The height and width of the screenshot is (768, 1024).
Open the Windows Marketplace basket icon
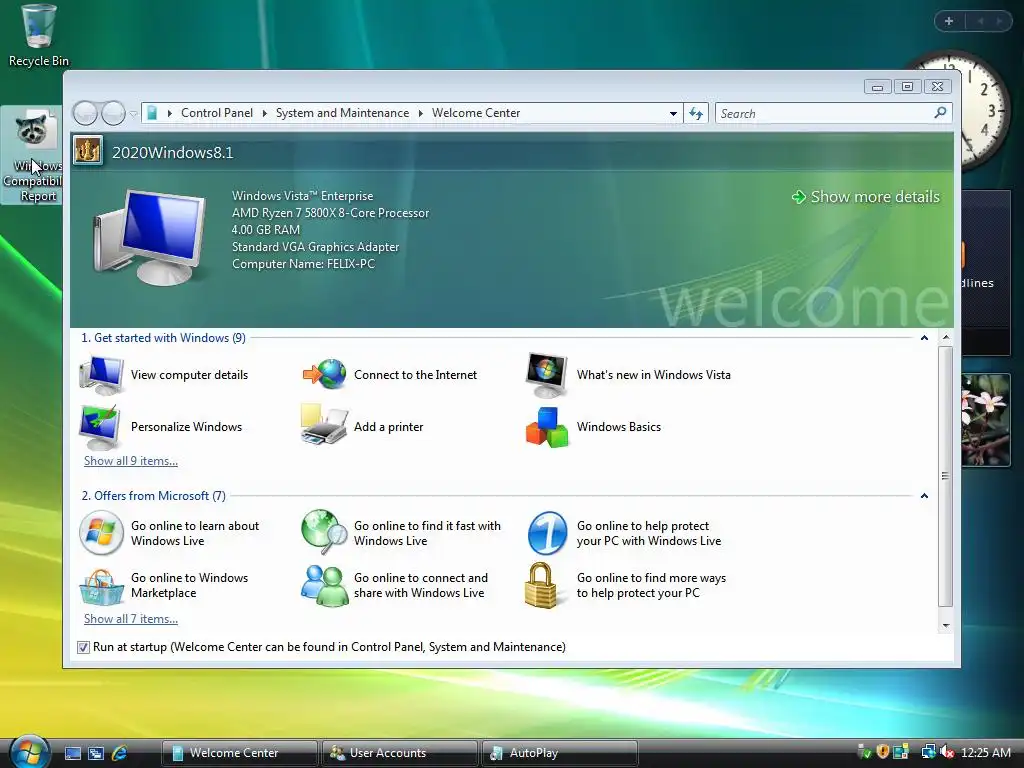pyautogui.click(x=101, y=586)
